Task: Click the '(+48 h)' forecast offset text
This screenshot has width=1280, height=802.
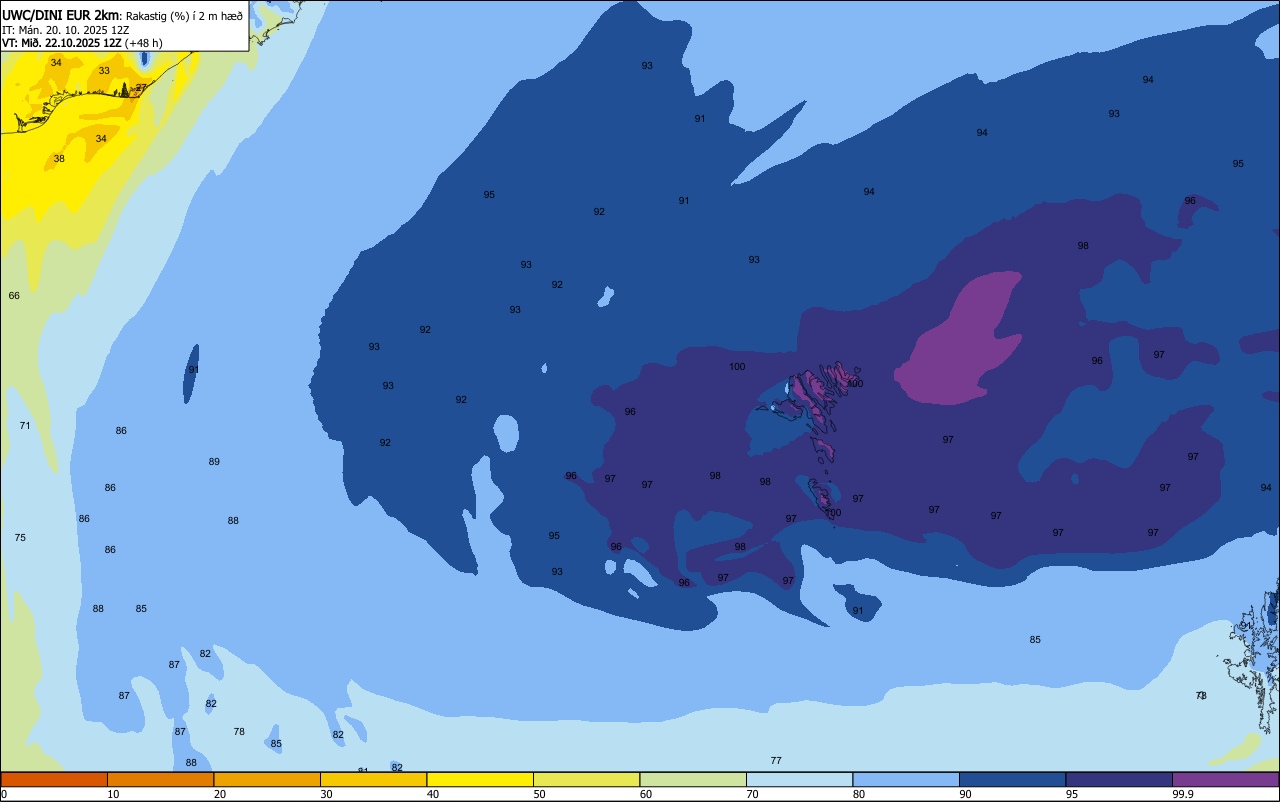Action: tap(144, 43)
